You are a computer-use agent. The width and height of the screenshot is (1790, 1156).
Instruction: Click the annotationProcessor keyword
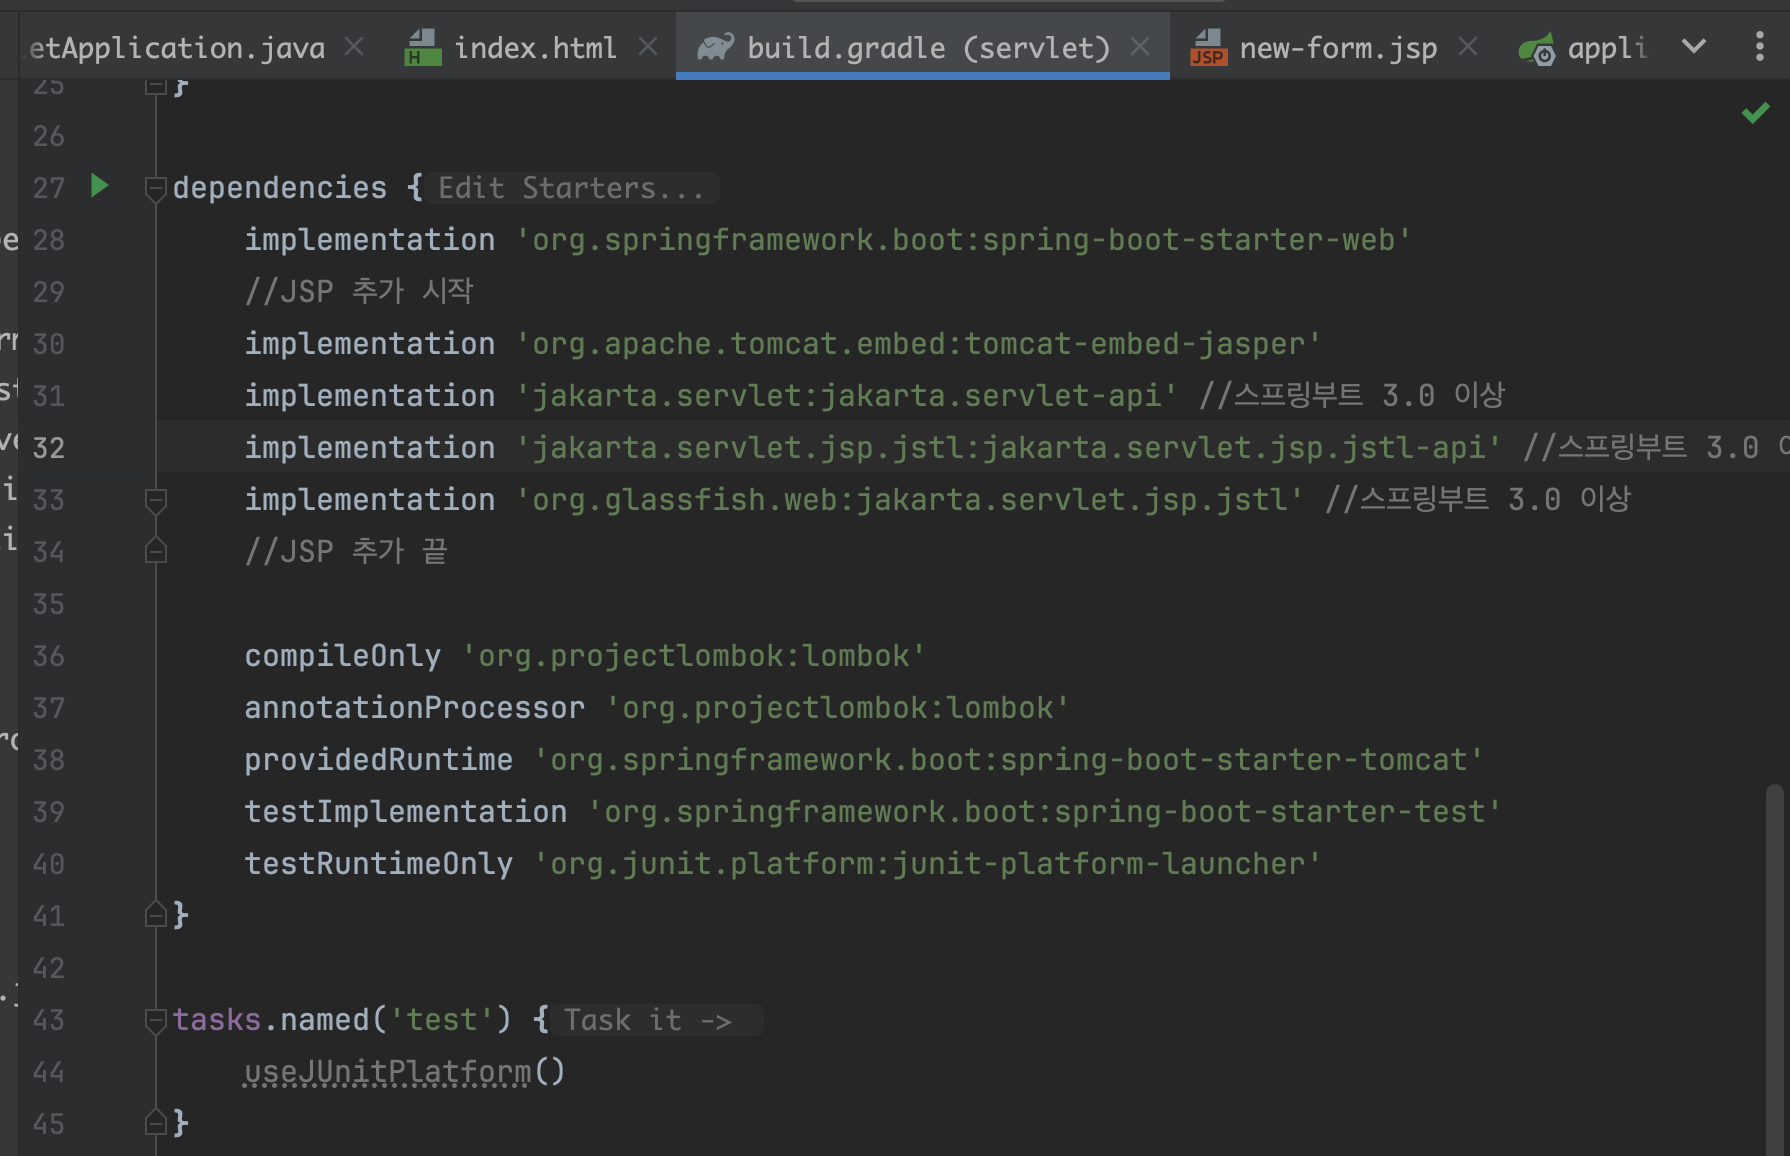pyautogui.click(x=415, y=708)
